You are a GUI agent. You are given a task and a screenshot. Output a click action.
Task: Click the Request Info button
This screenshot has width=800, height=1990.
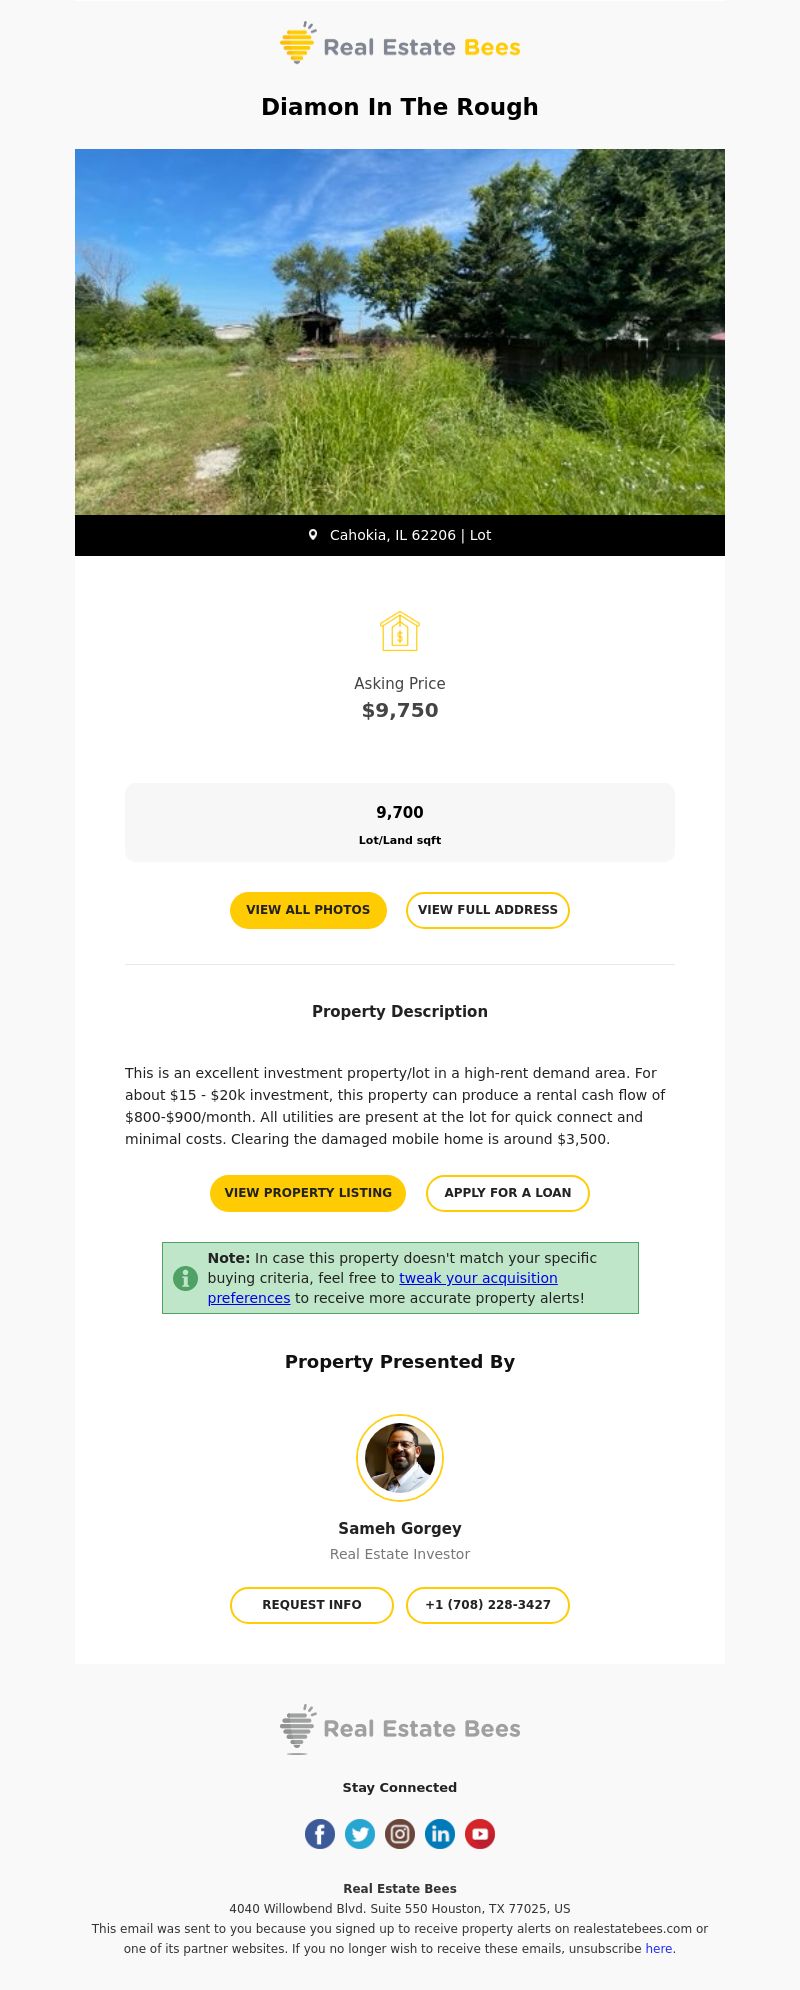pyautogui.click(x=312, y=1605)
